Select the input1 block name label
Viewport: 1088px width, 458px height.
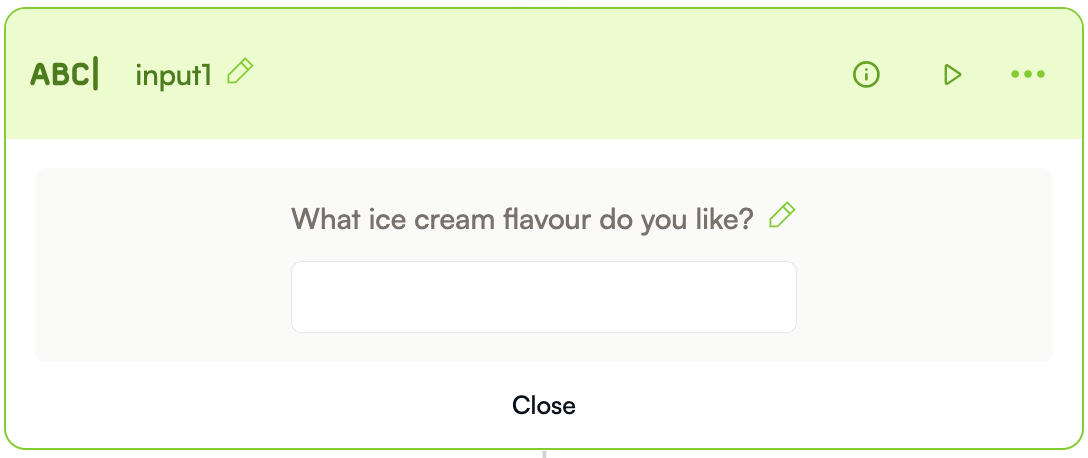[173, 76]
